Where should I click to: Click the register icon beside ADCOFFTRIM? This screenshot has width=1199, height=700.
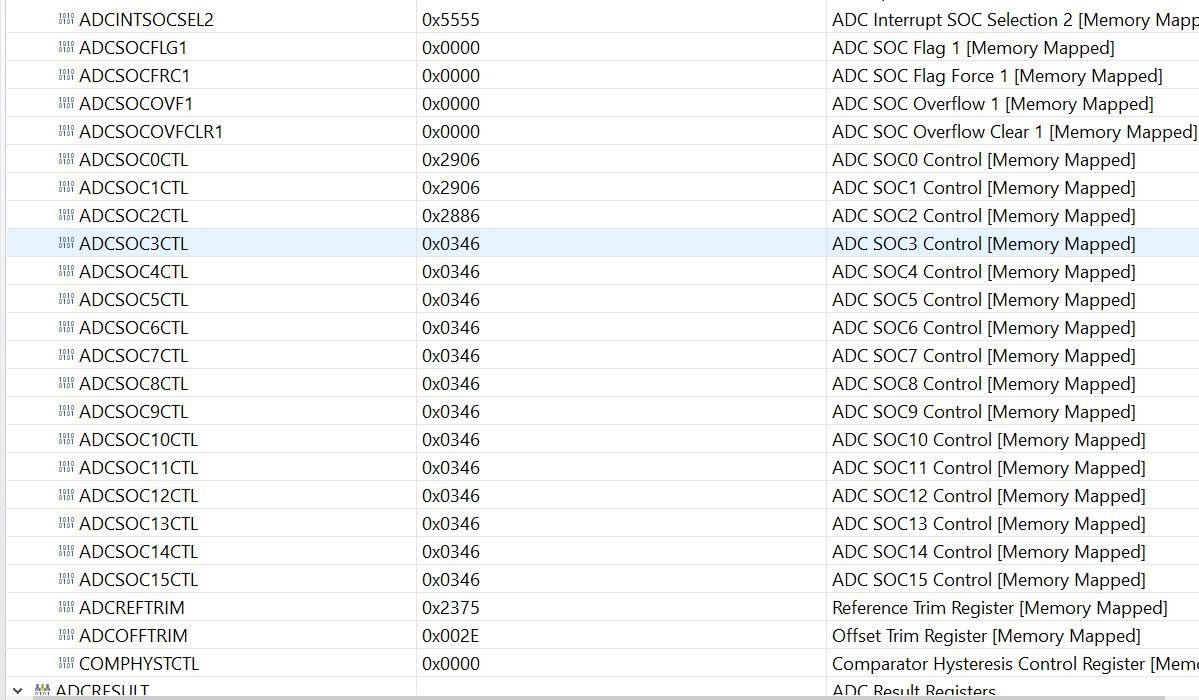pos(67,635)
